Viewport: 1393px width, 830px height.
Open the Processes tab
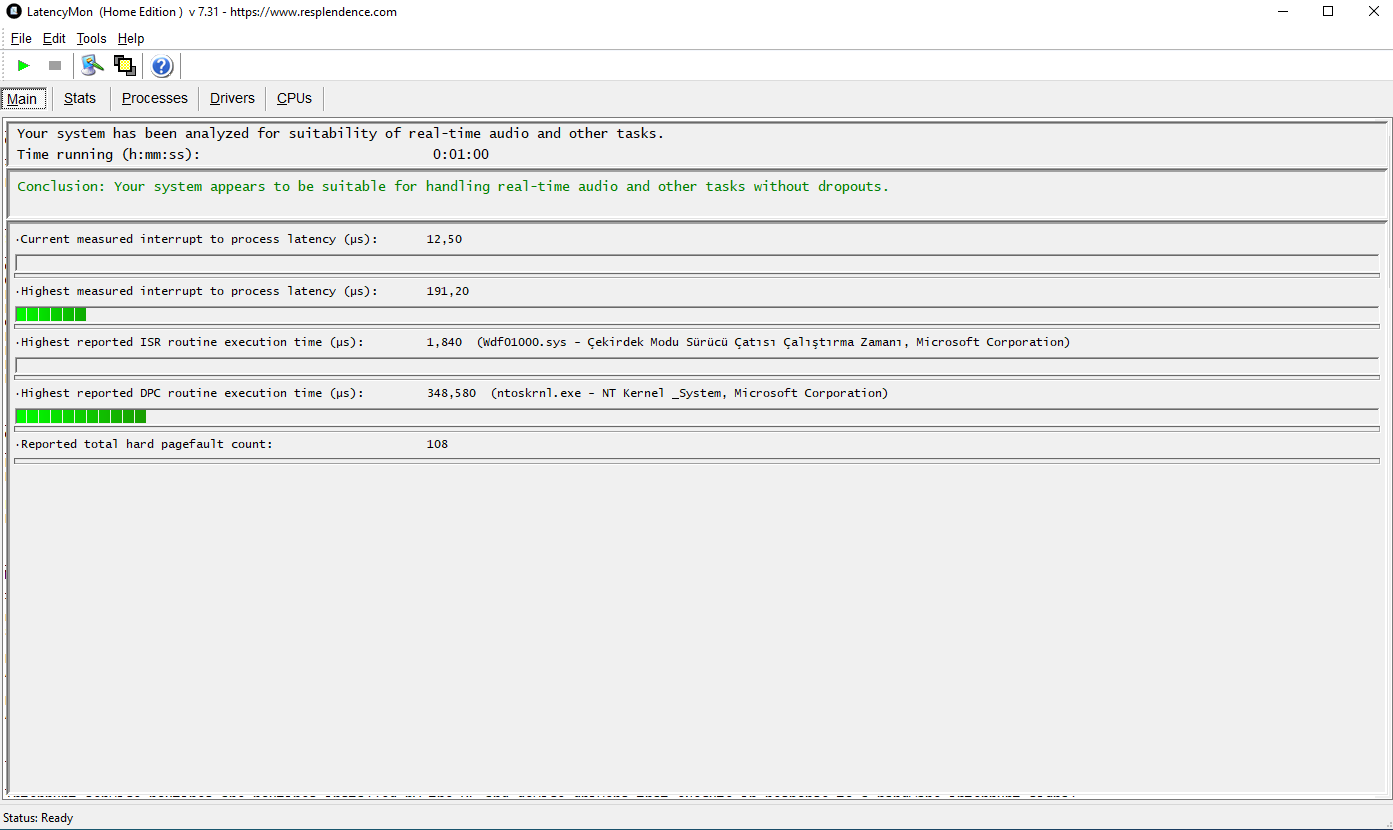(x=155, y=98)
